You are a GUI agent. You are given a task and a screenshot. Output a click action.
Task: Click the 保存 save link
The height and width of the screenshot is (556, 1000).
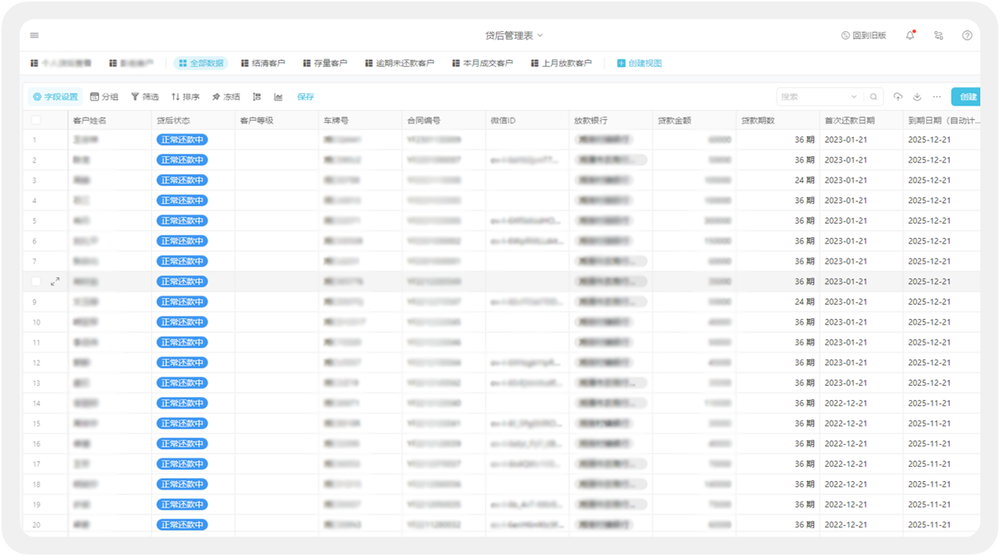pos(305,97)
